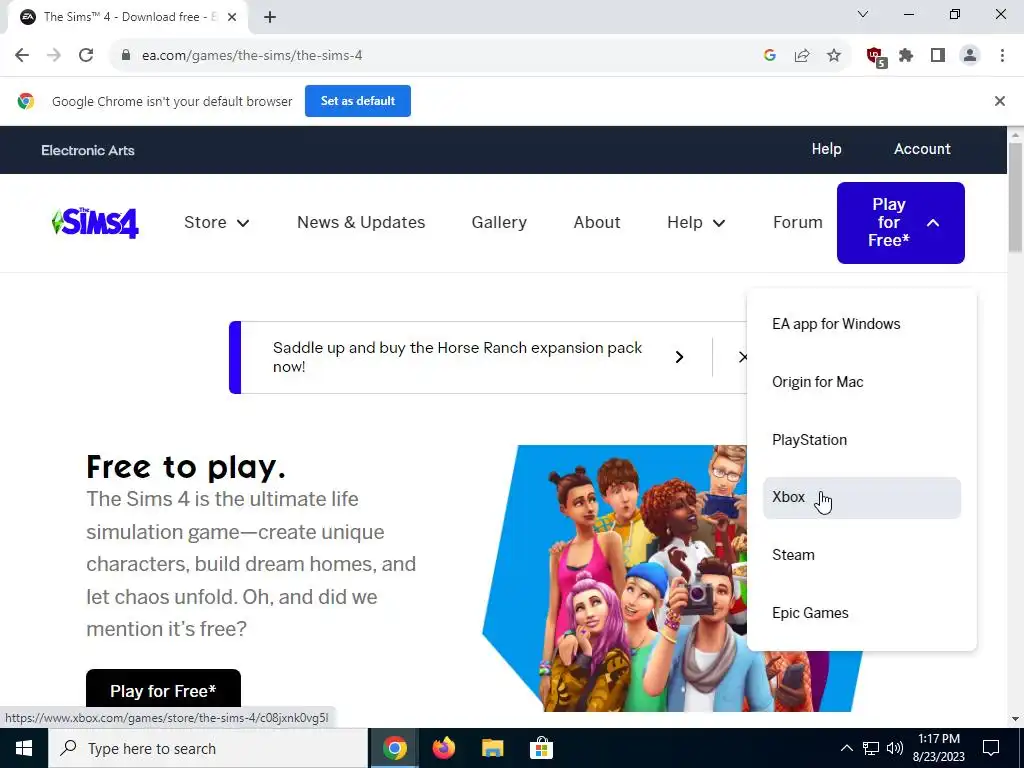Open News & Updates page
Screen dimensions: 1024x768
(361, 223)
